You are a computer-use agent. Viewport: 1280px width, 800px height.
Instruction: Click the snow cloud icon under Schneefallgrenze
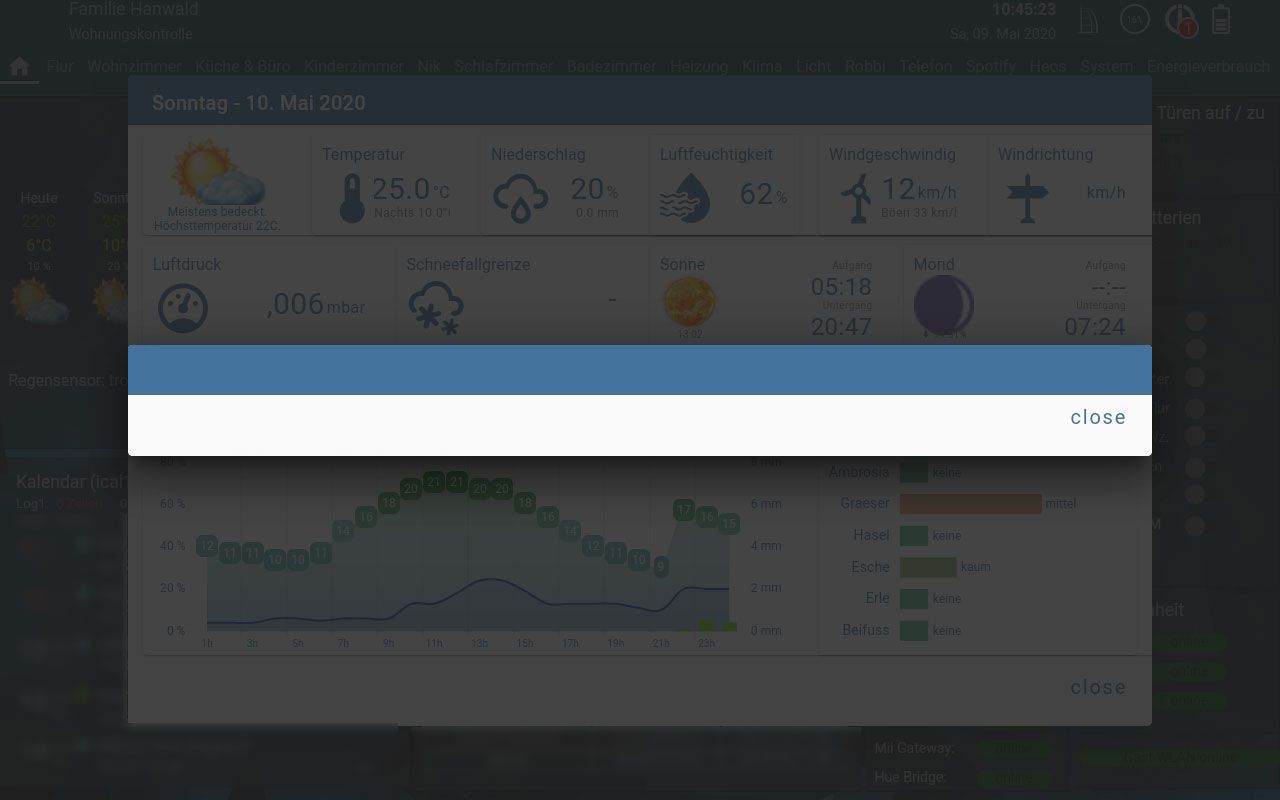pyautogui.click(x=437, y=307)
